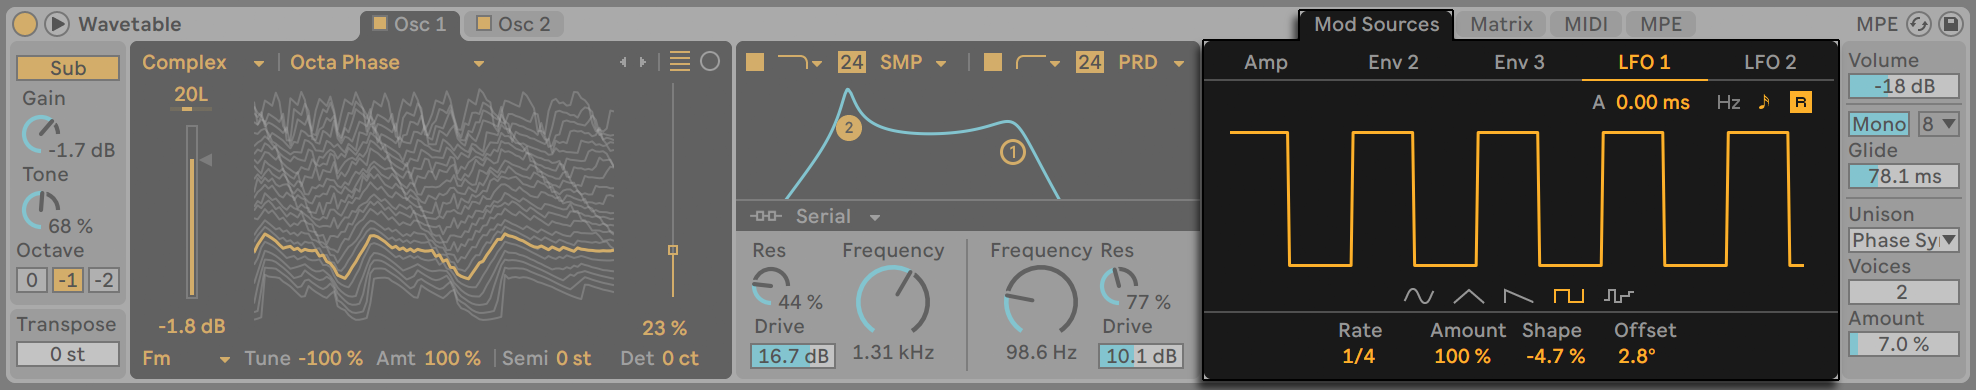Click the oscillator gain slider
The height and width of the screenshot is (390, 1976).
191,212
